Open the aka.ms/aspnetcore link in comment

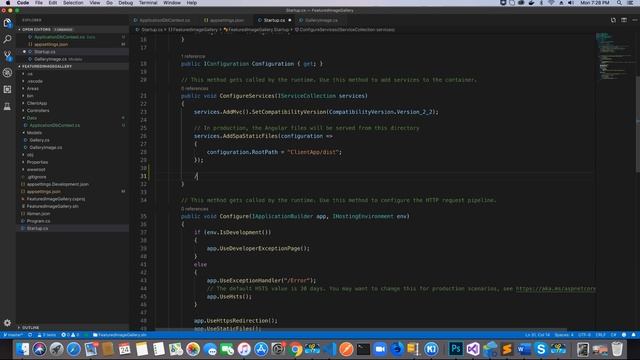pos(556,289)
